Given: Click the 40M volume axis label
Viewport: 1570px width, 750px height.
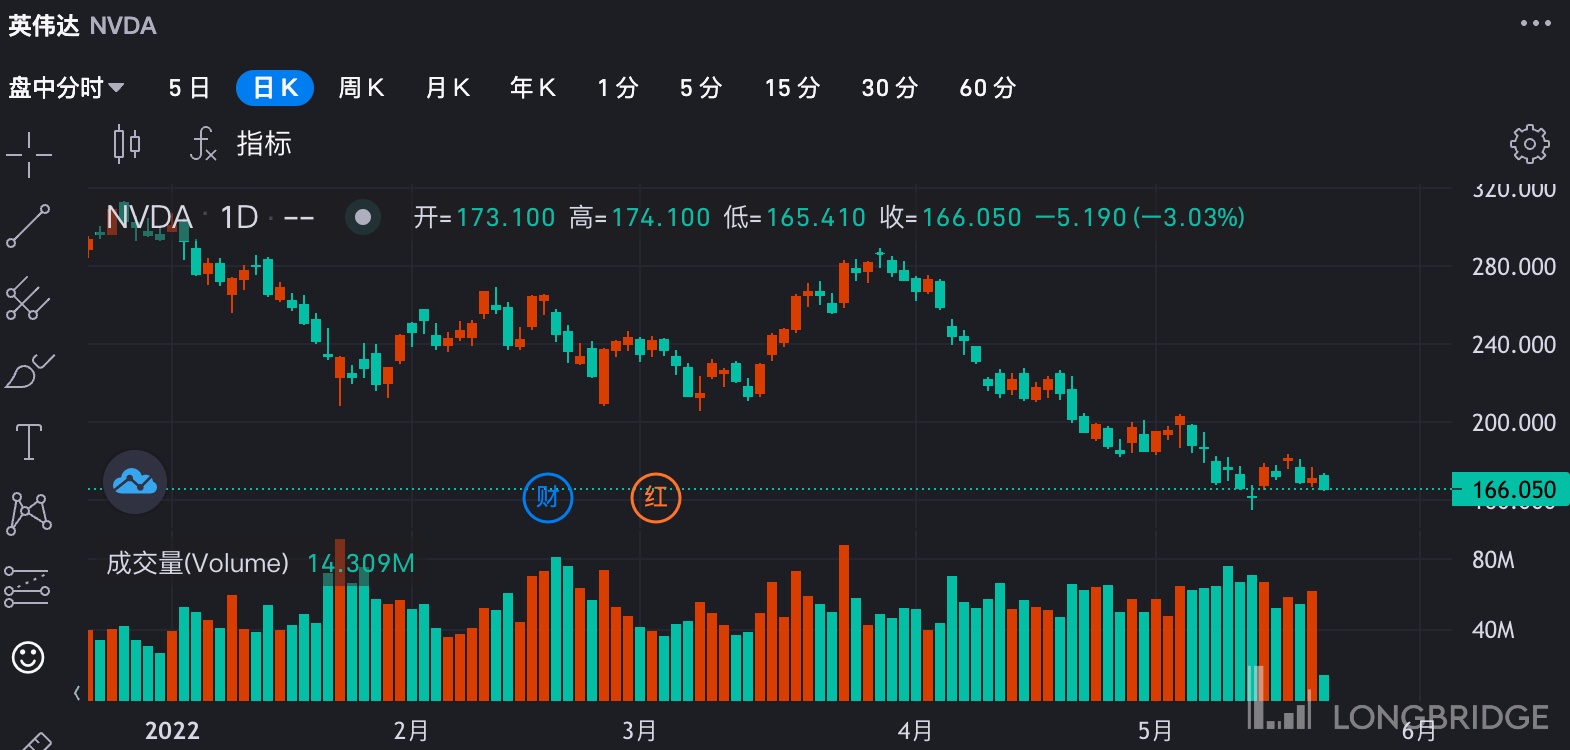Looking at the screenshot, I should (x=1493, y=630).
